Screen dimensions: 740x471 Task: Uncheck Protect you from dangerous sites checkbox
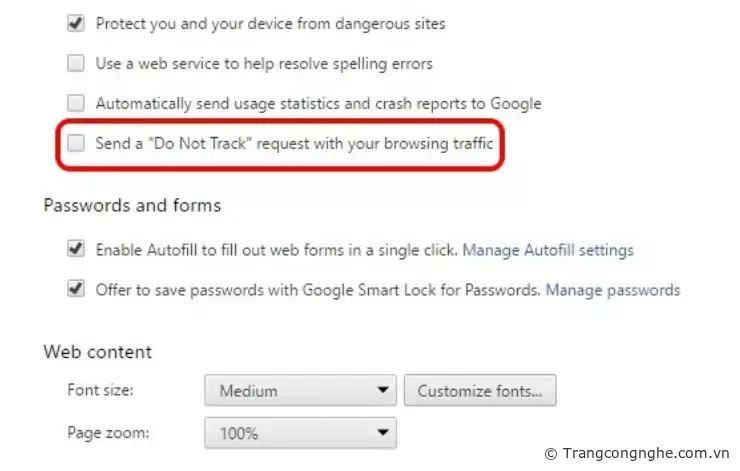[x=76, y=23]
